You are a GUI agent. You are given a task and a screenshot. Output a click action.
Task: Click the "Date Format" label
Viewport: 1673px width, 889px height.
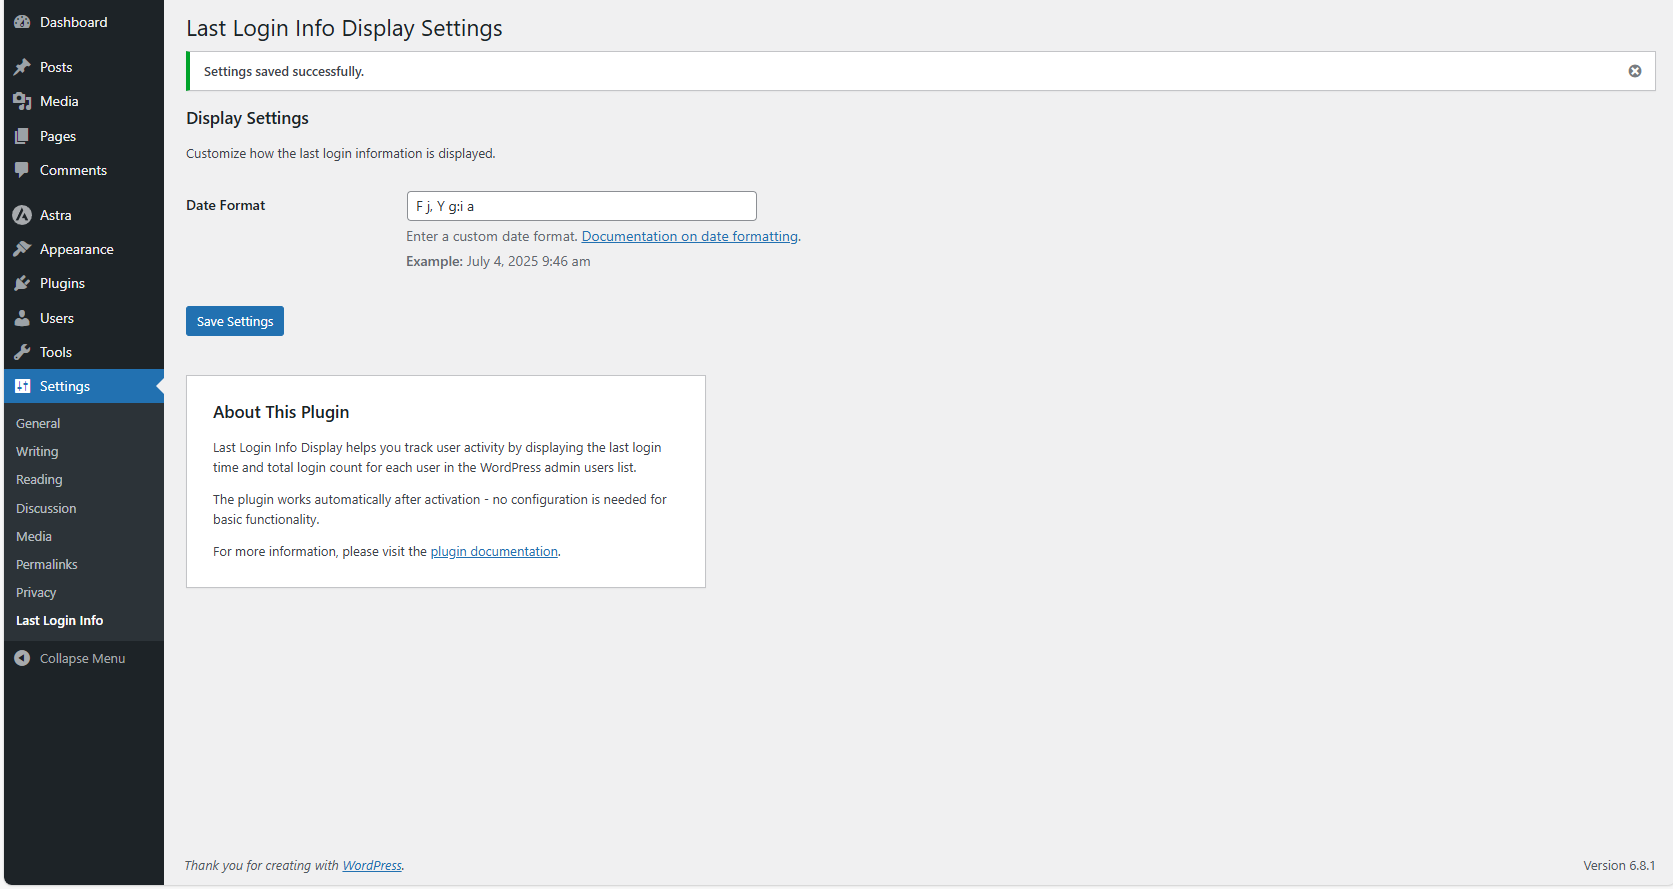pyautogui.click(x=226, y=205)
